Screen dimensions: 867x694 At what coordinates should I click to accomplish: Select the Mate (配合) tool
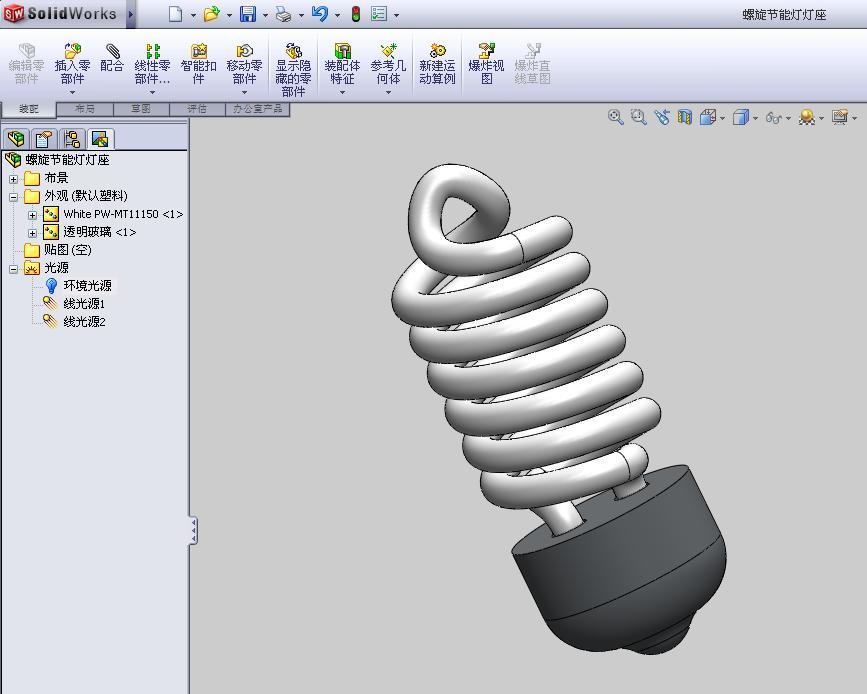[112, 58]
